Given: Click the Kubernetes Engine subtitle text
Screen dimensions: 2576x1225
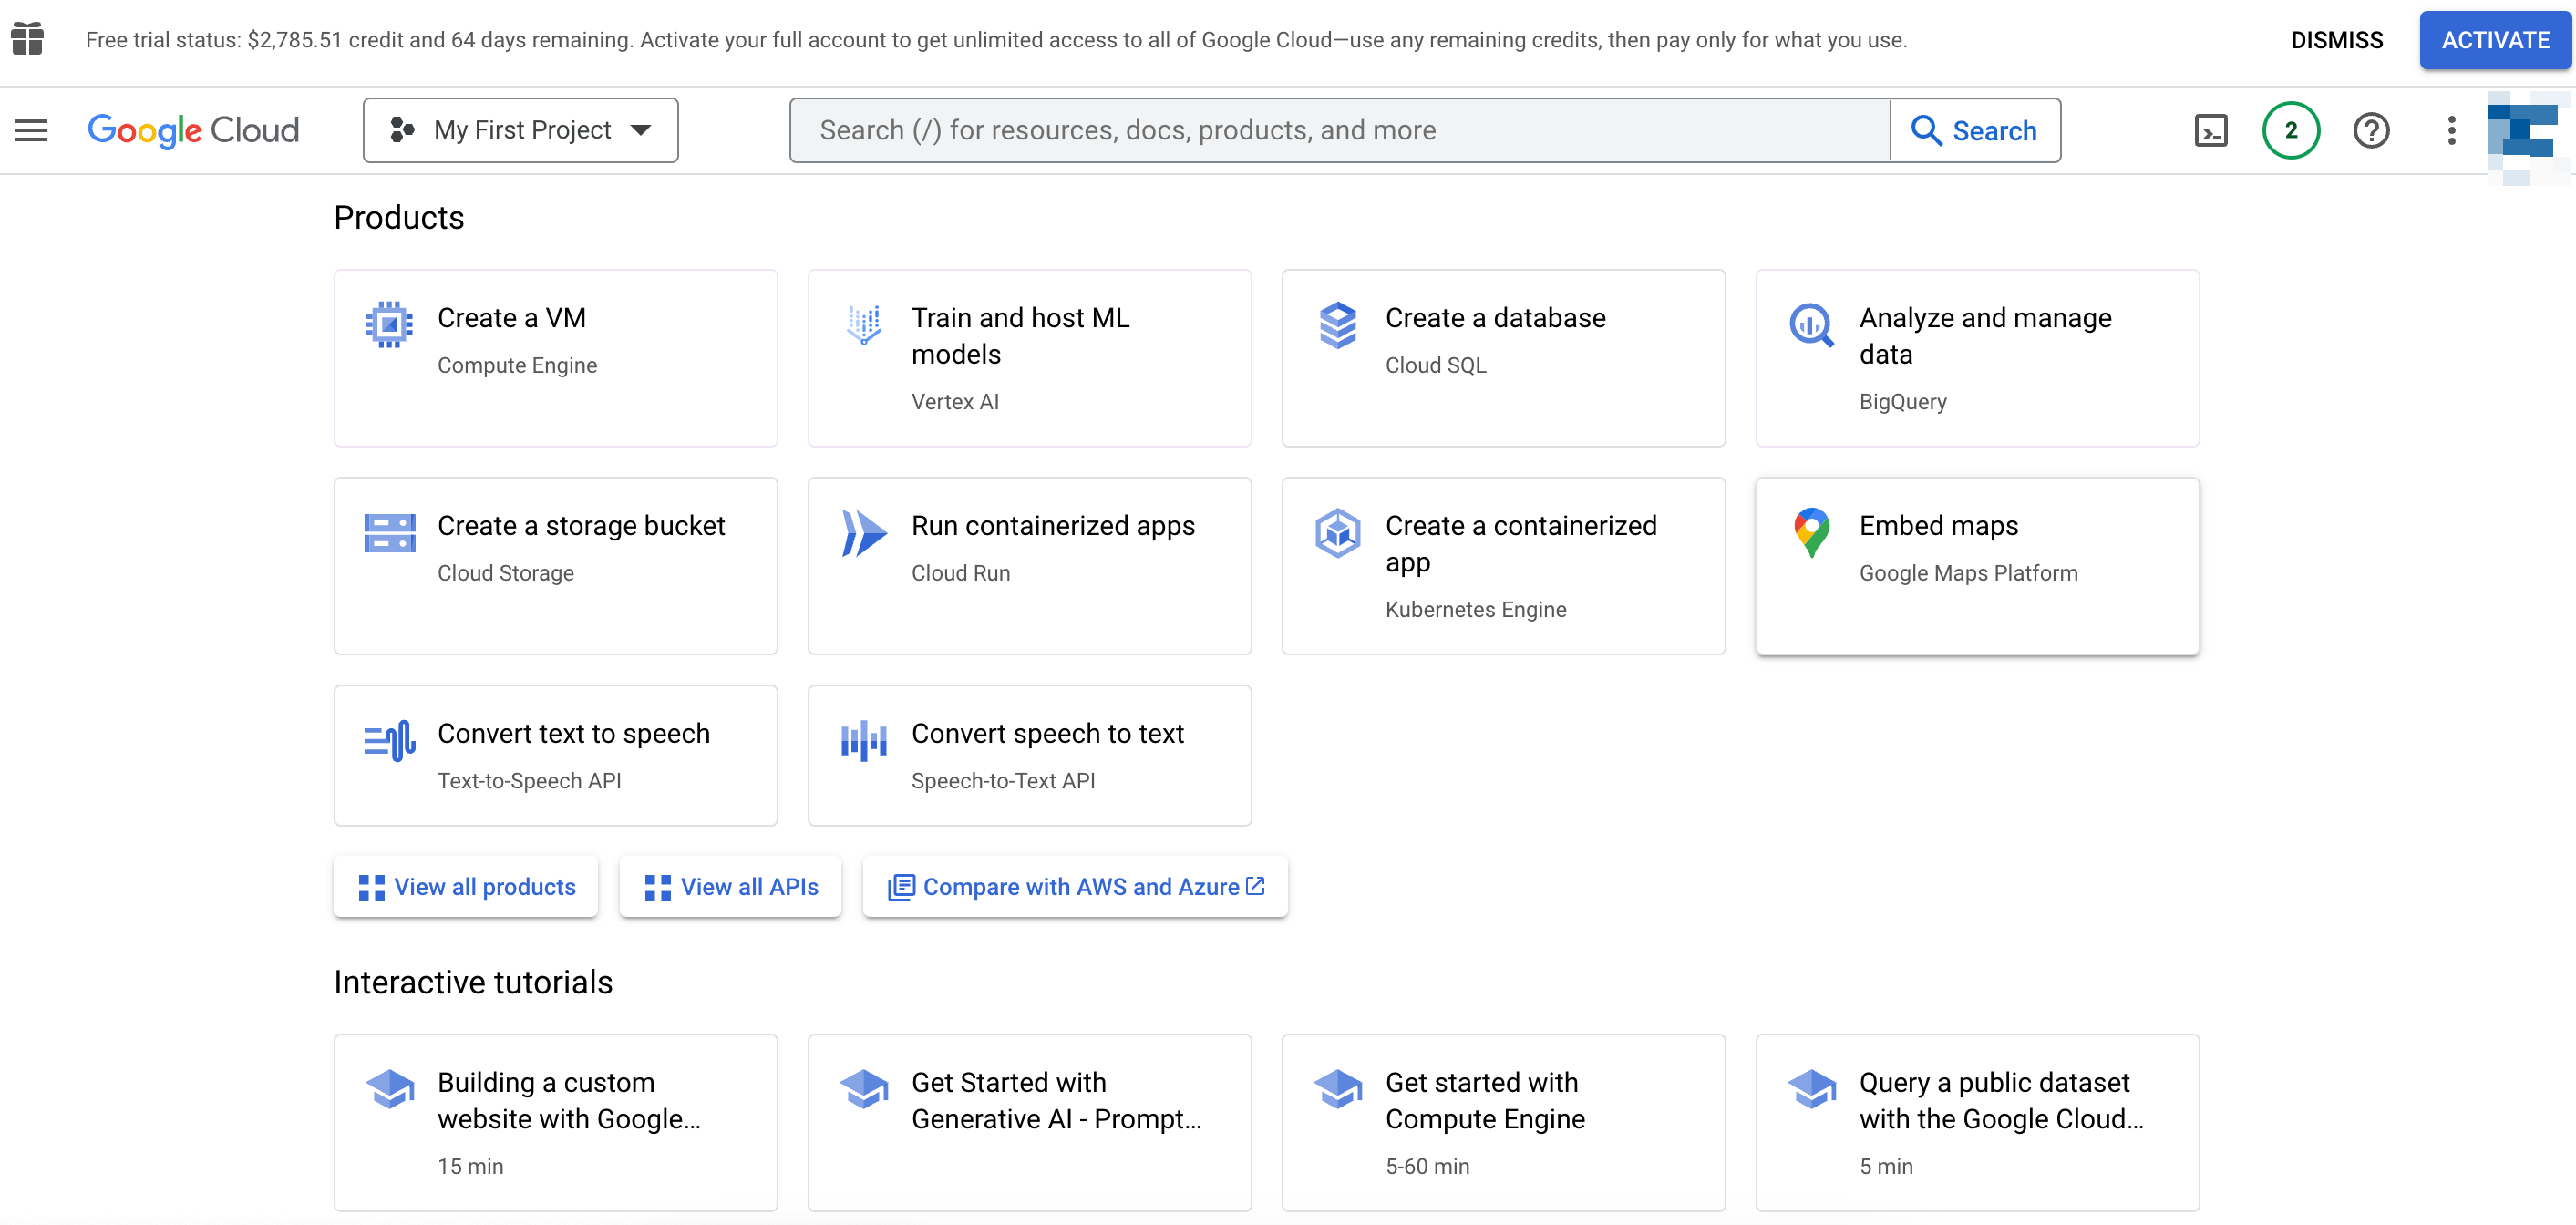Looking at the screenshot, I should click(1476, 609).
